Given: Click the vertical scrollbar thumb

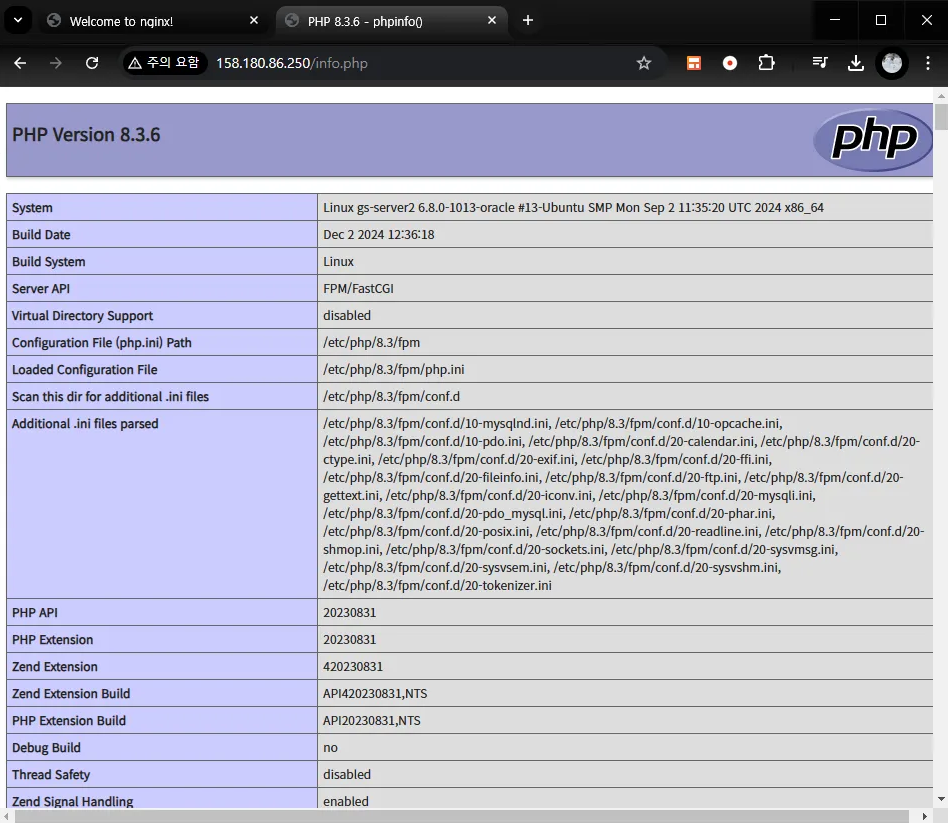Looking at the screenshot, I should click(x=941, y=117).
